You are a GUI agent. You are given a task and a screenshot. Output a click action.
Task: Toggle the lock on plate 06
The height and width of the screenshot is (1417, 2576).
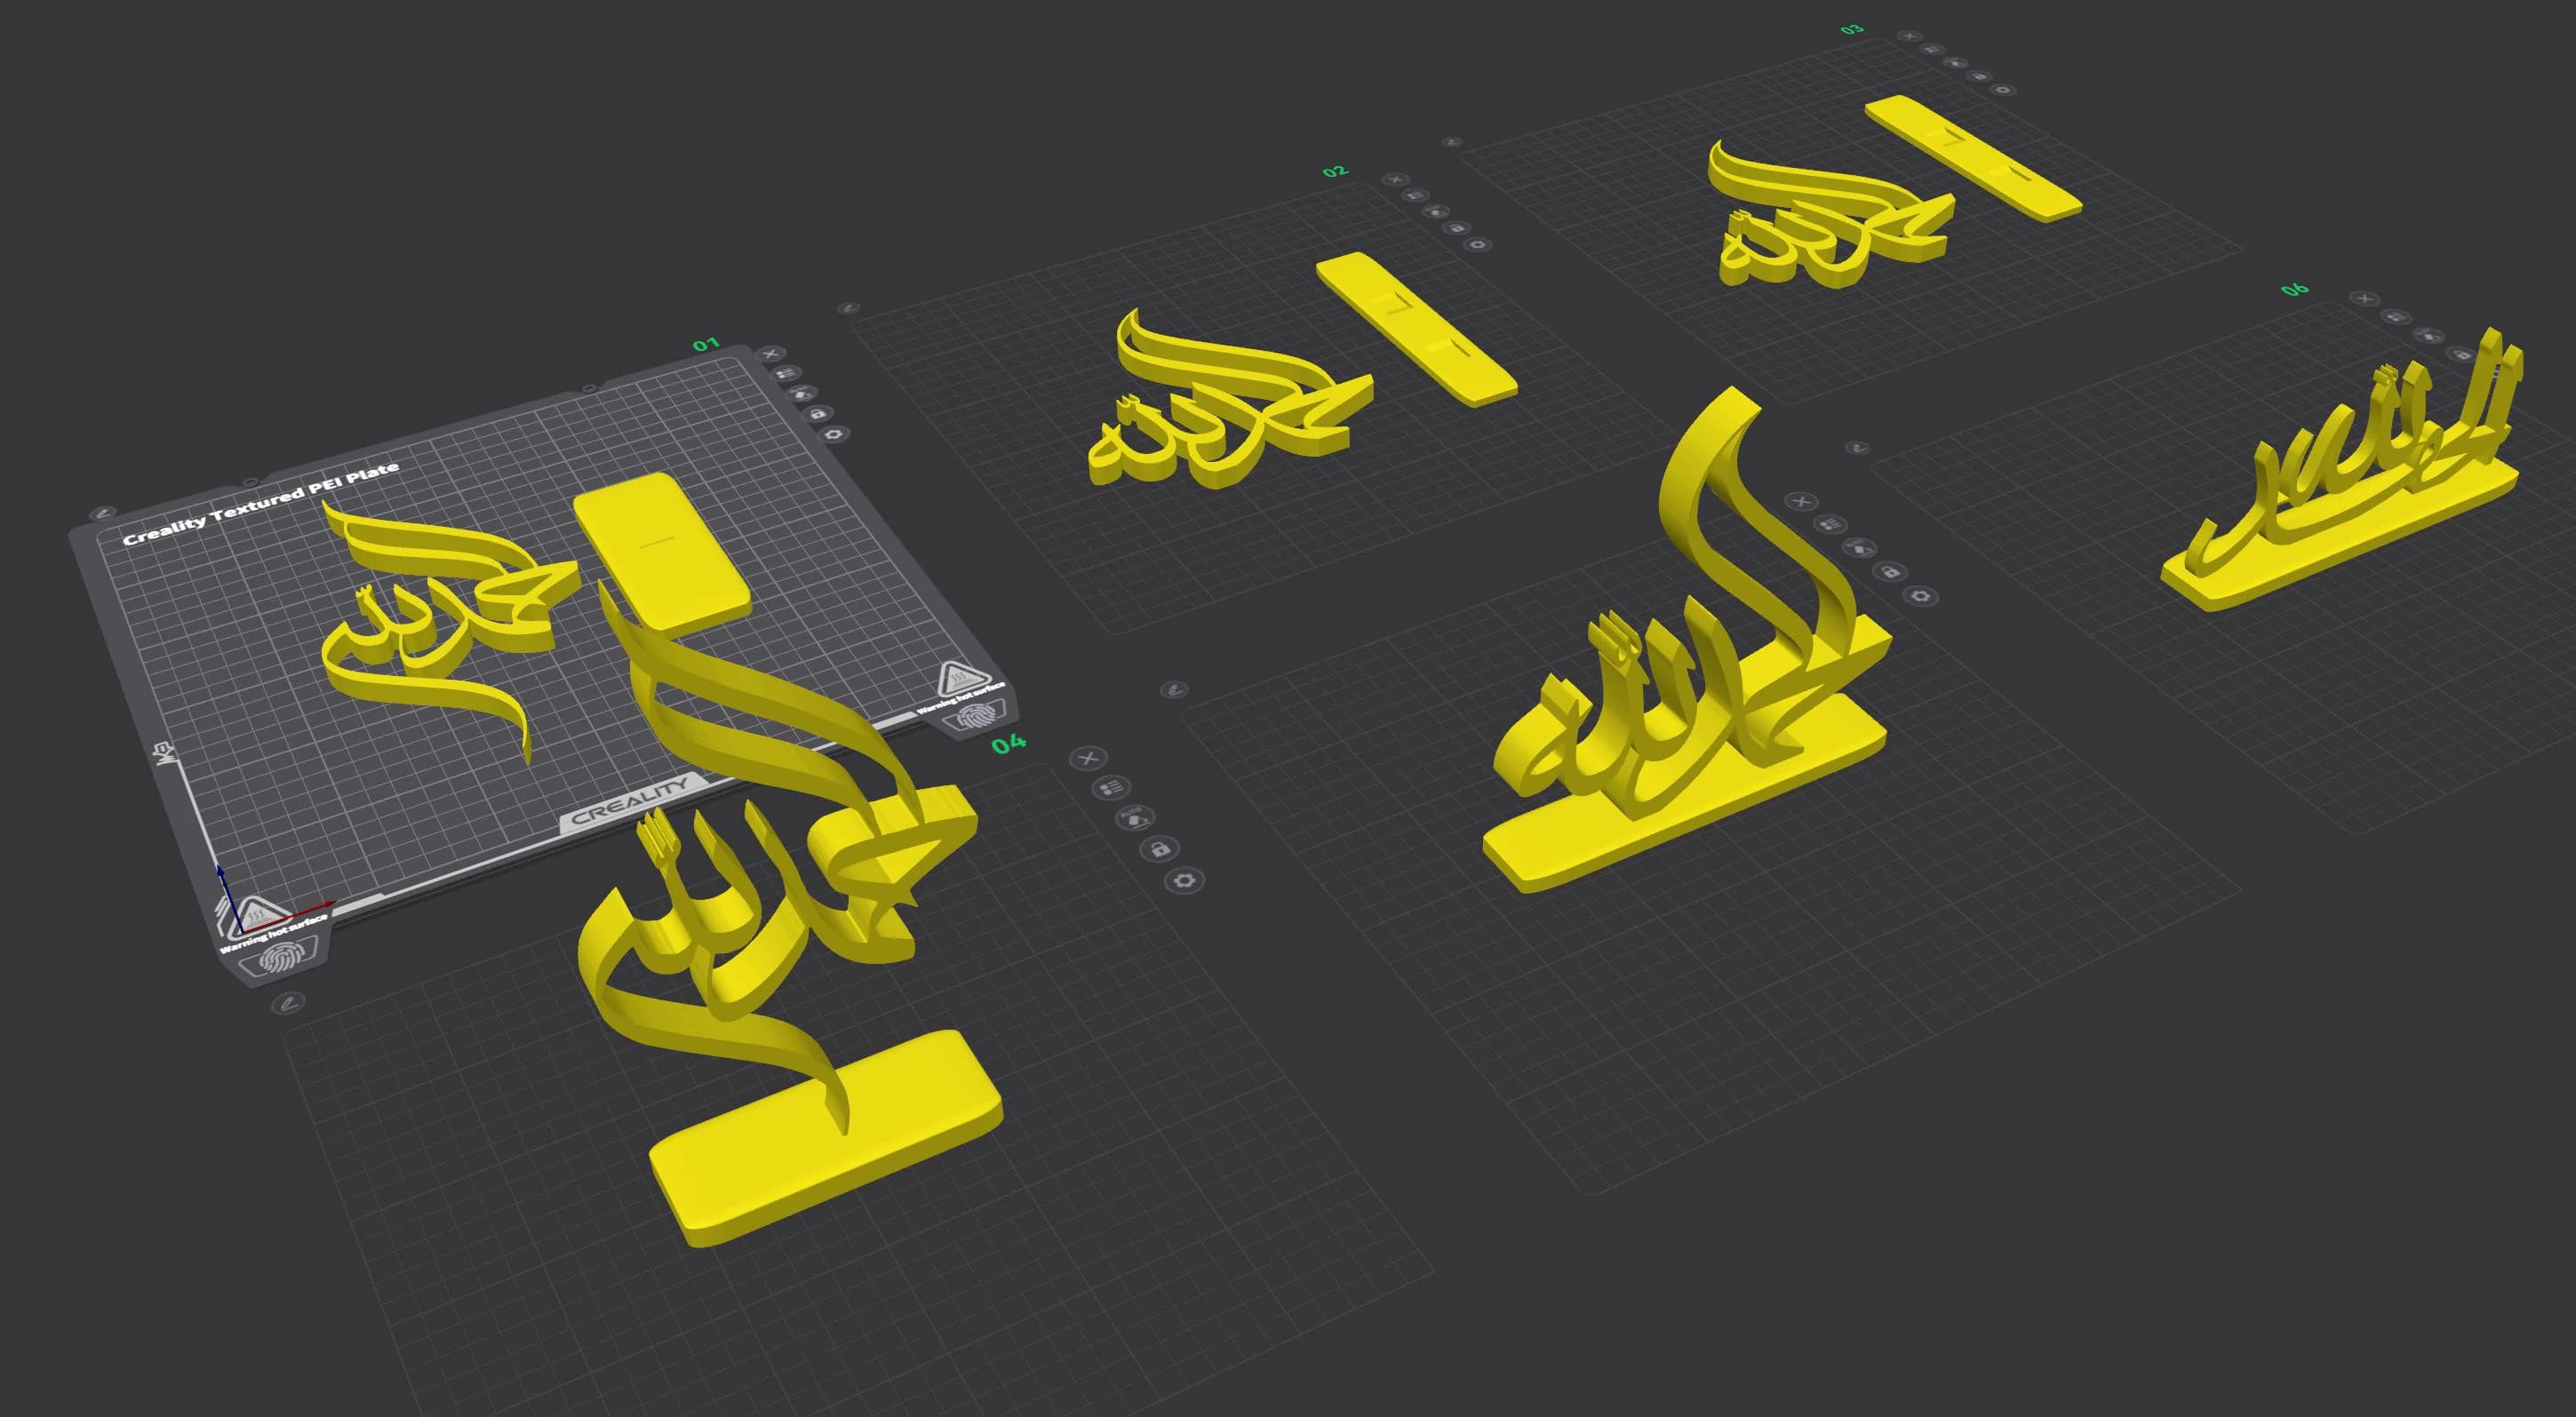[x=2460, y=354]
